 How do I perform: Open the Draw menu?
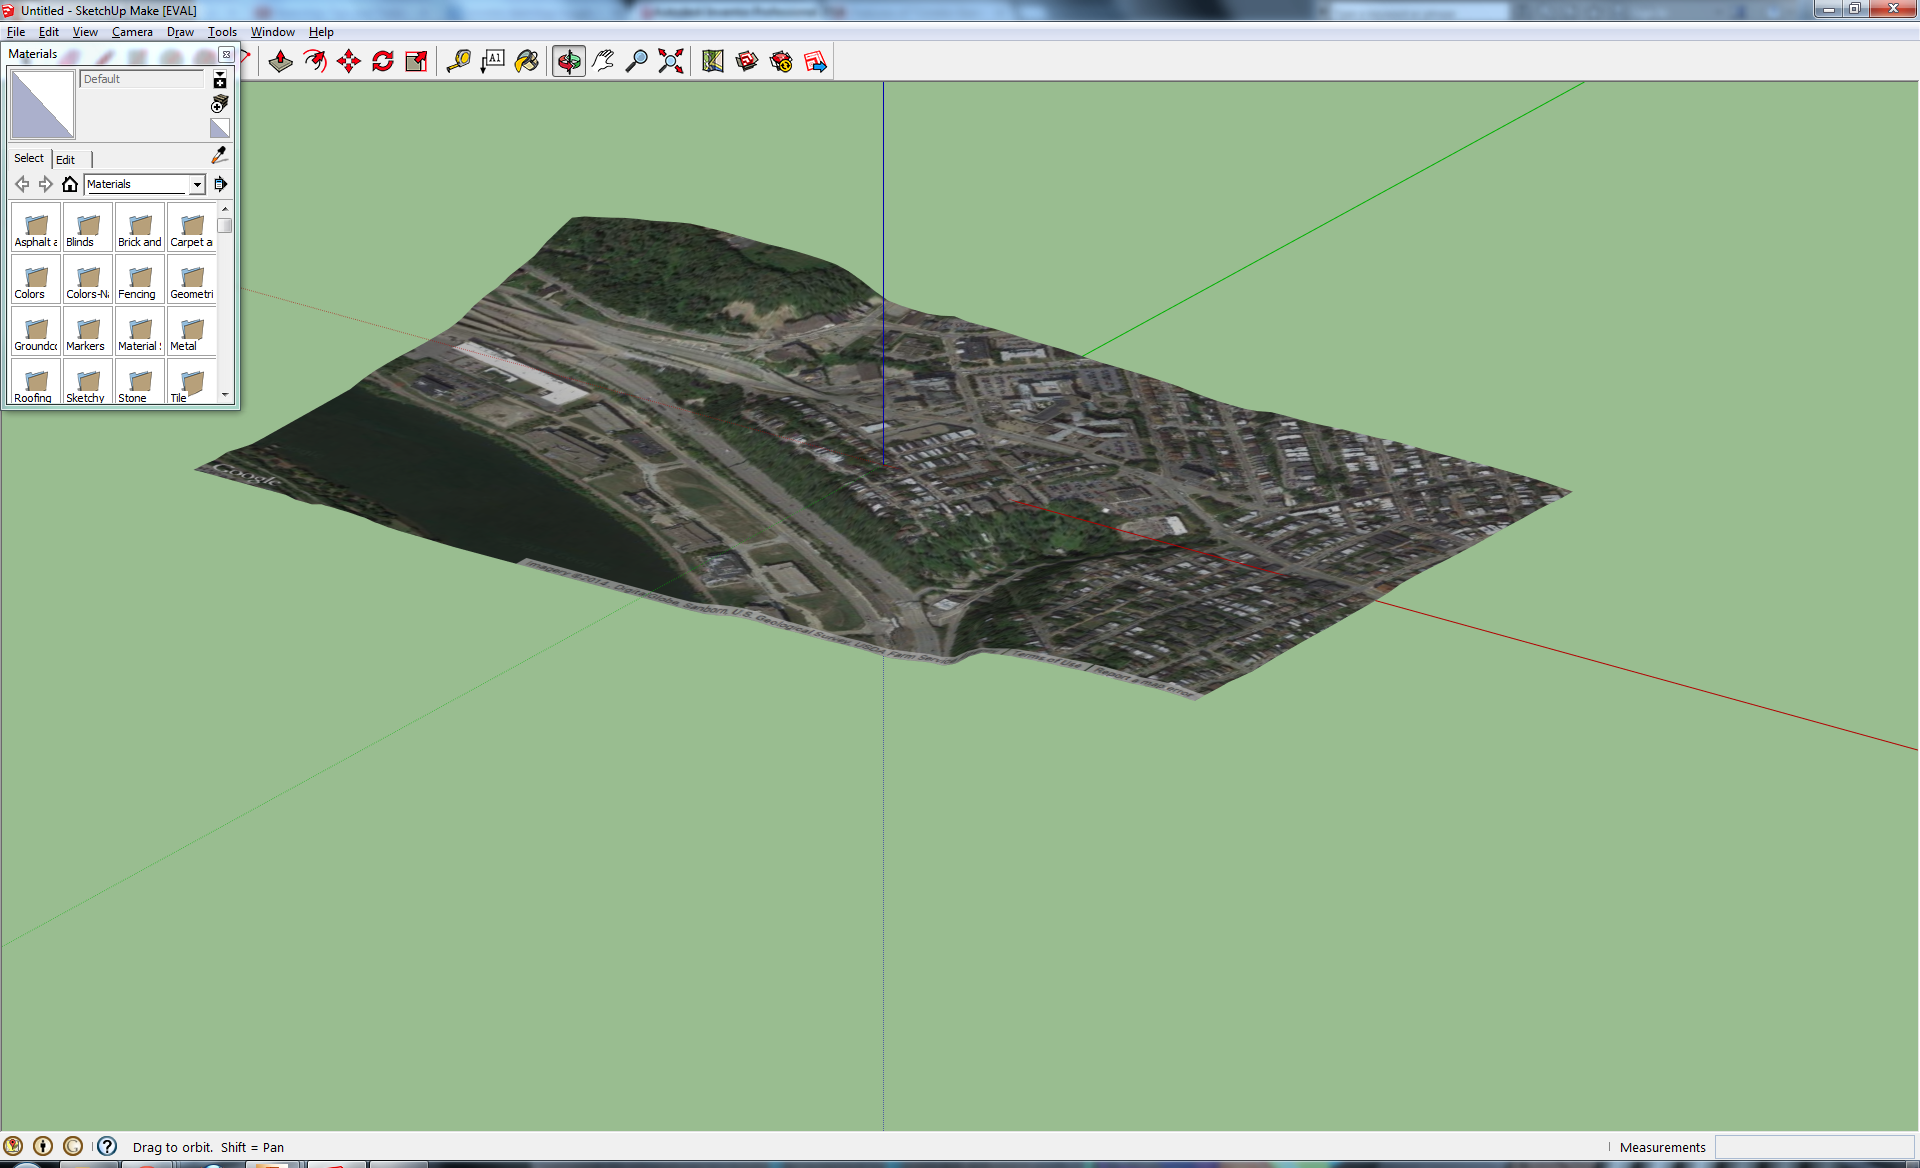tap(178, 32)
